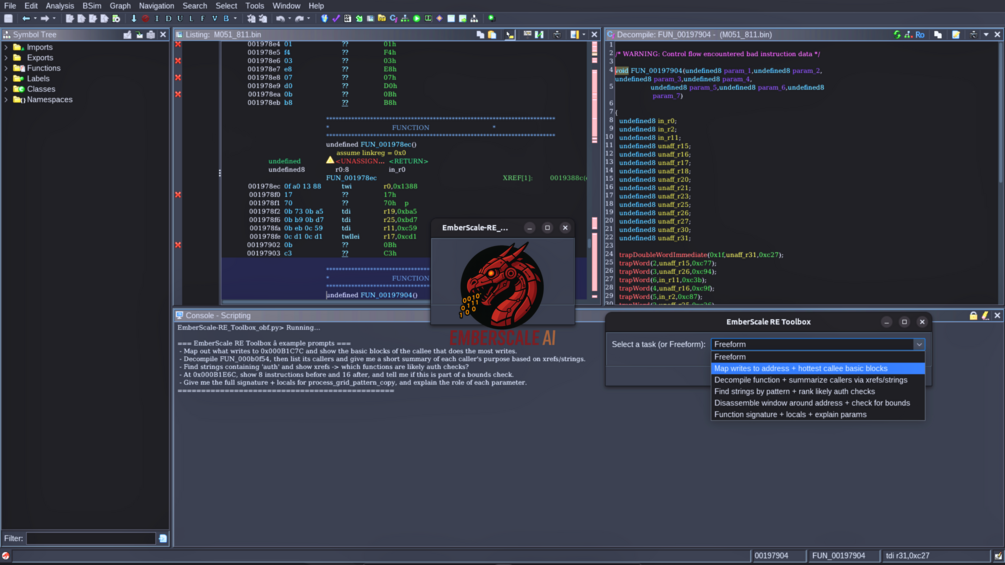Click the Symbol Tree Filter input field
The height and width of the screenshot is (565, 1005).
click(x=91, y=538)
